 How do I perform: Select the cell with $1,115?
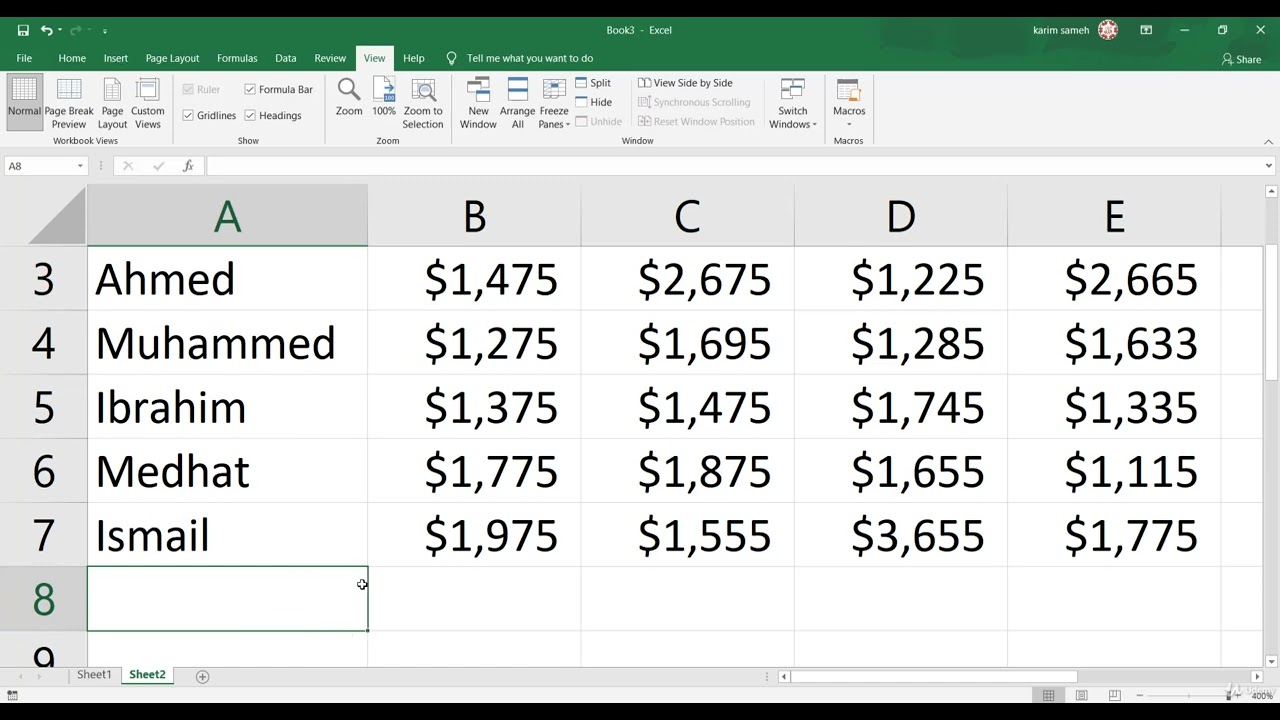coord(1114,471)
